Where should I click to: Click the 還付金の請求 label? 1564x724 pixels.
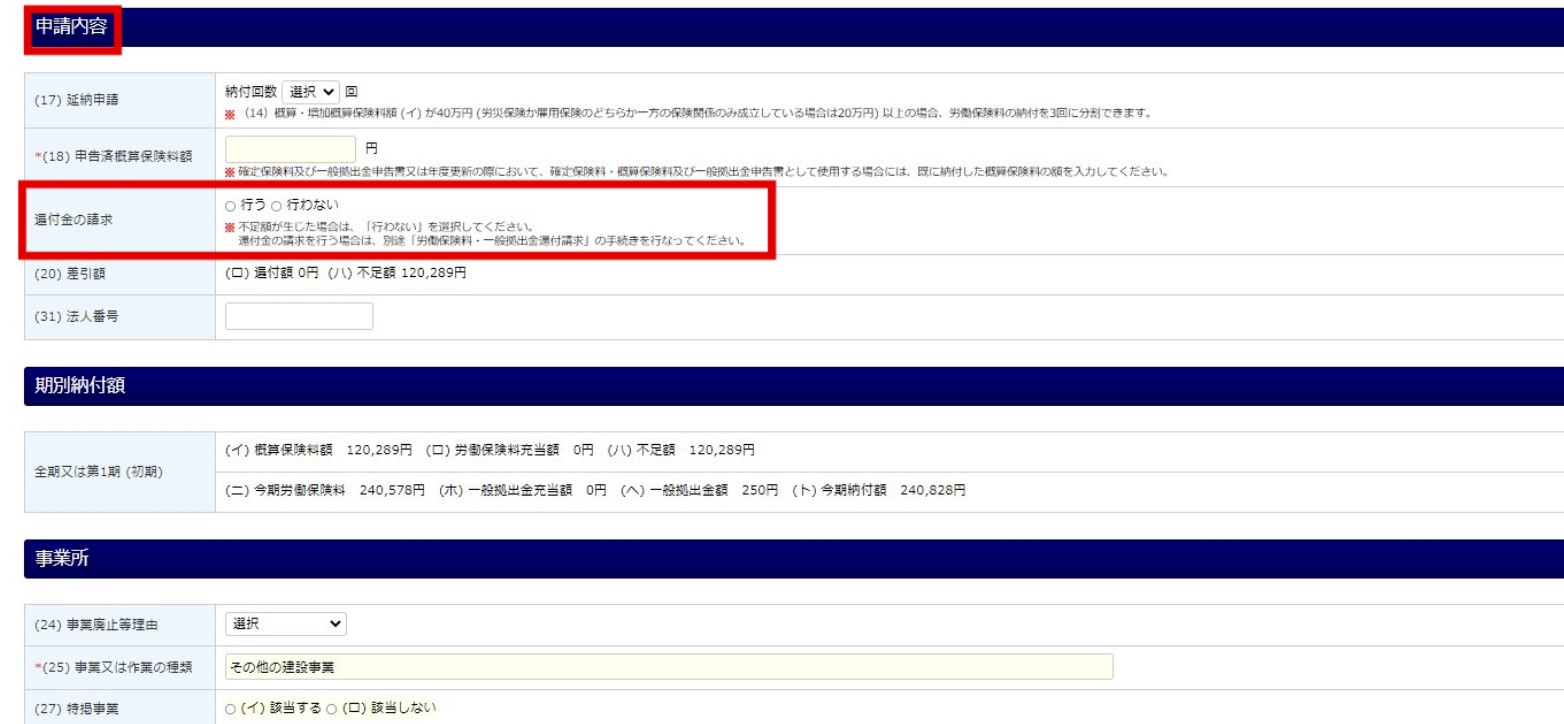coord(73,220)
